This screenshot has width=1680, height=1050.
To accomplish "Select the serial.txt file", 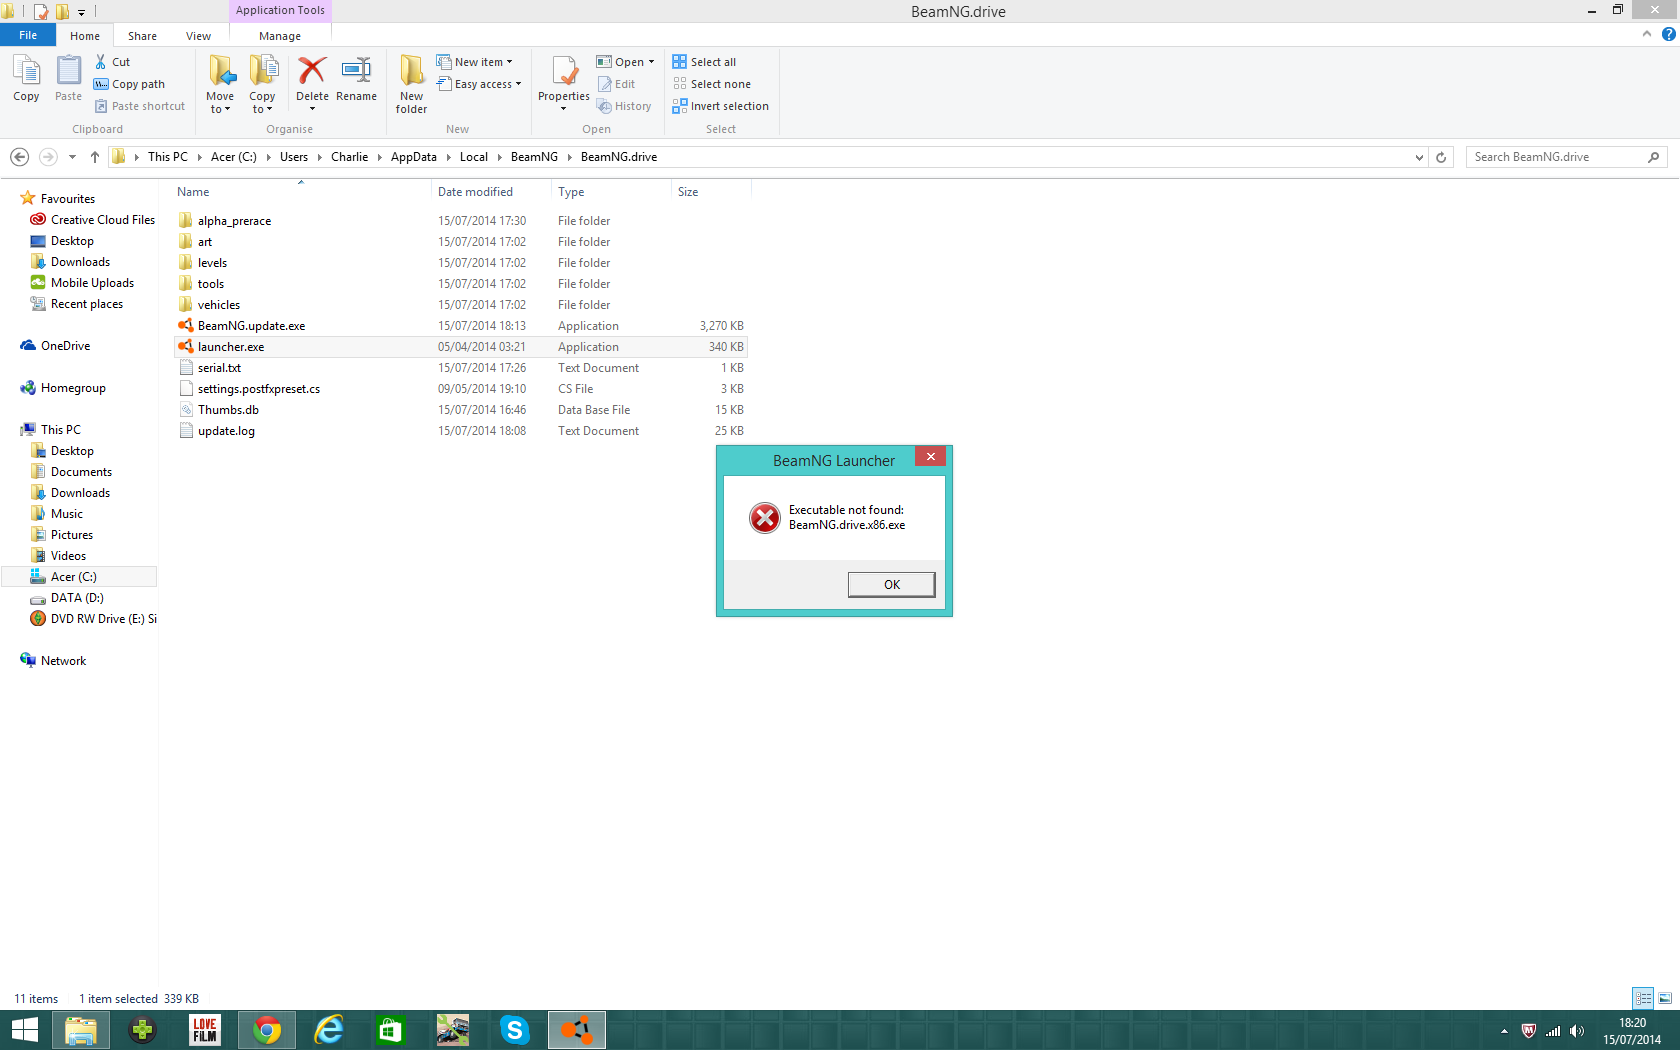I will 219,368.
